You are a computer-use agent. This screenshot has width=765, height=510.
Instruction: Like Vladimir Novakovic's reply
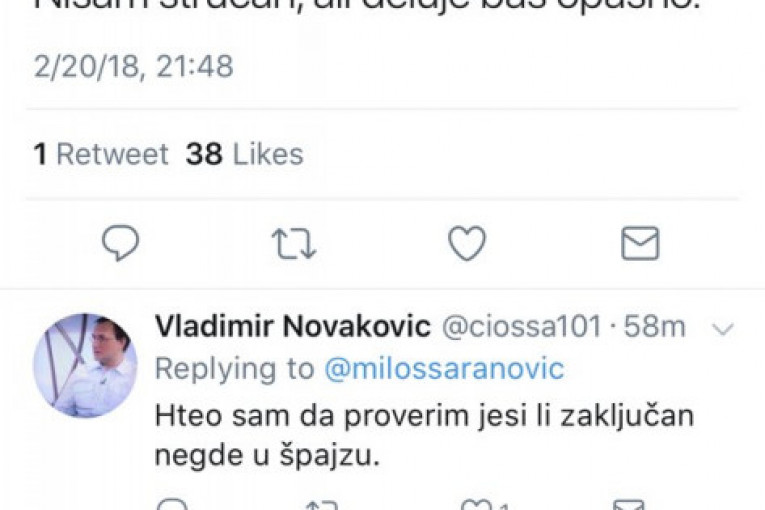click(x=474, y=504)
